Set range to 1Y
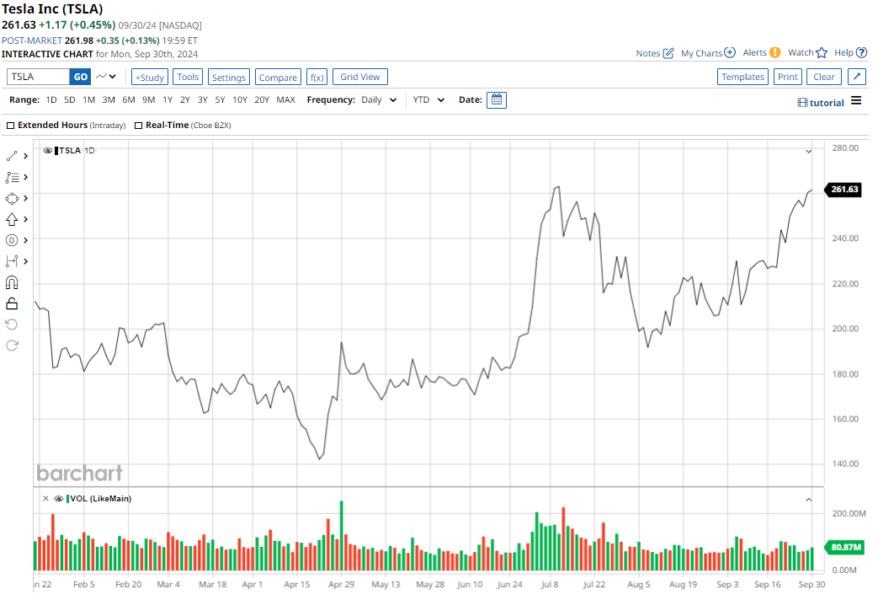Screen dimensions: 878x600 pyautogui.click(x=167, y=100)
